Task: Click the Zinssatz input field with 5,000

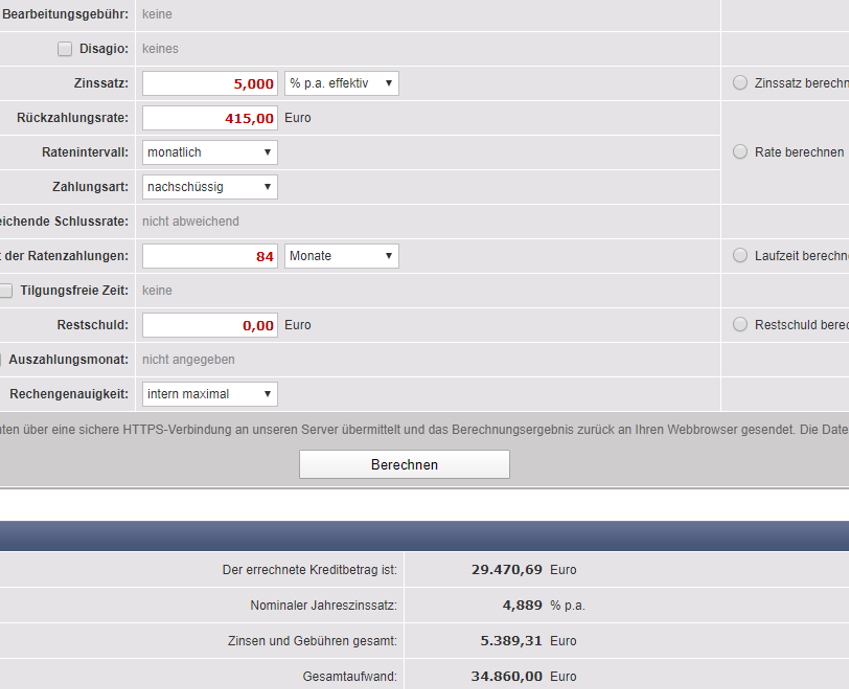Action: (x=210, y=84)
